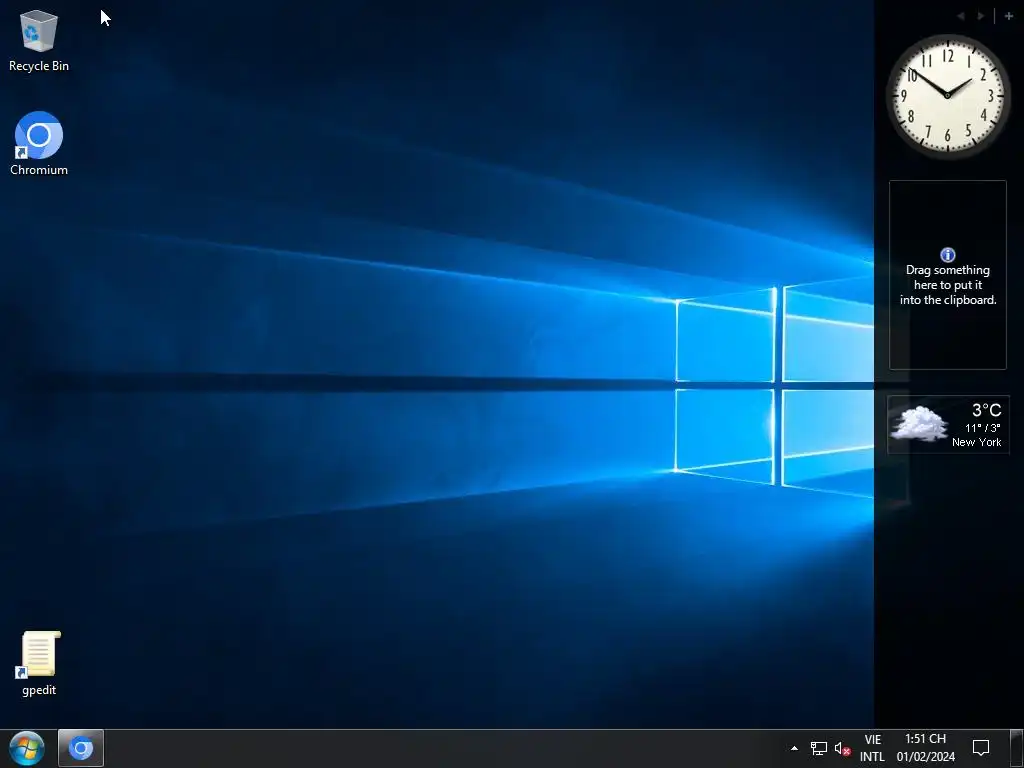Open the network status tray icon
1024x768 pixels.
pyautogui.click(x=818, y=748)
